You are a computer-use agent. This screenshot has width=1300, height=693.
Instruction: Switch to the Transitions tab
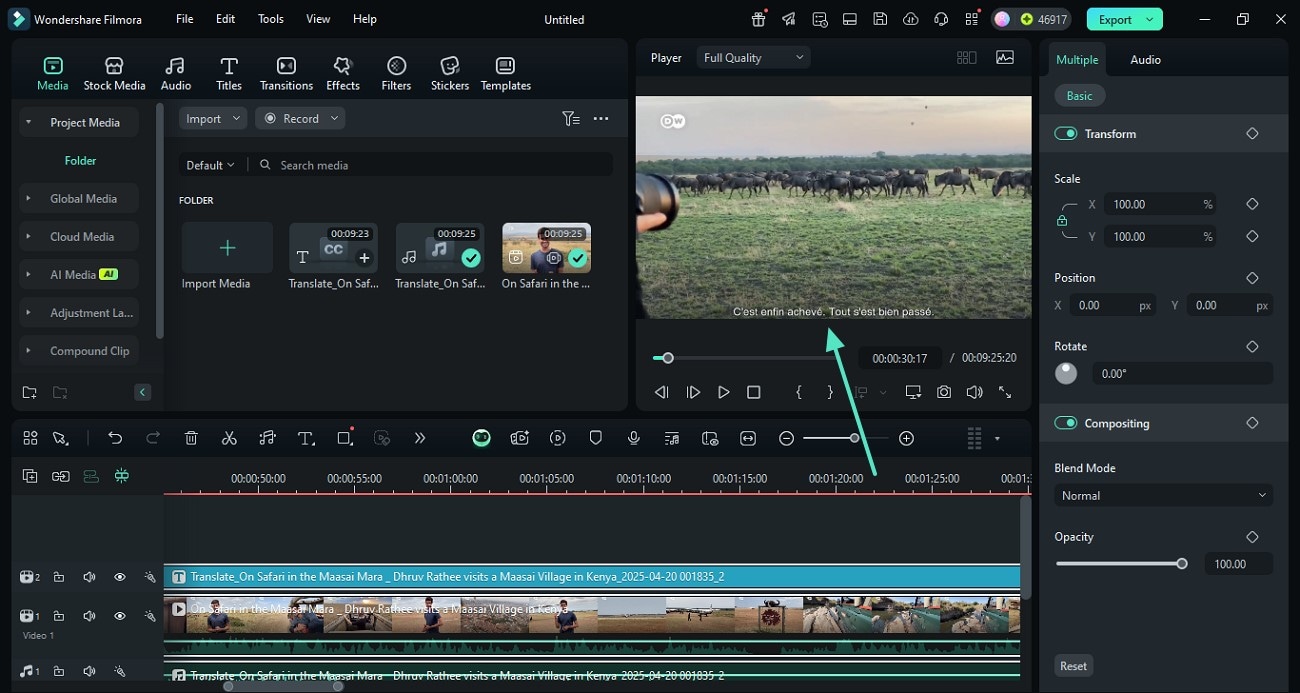(x=286, y=74)
